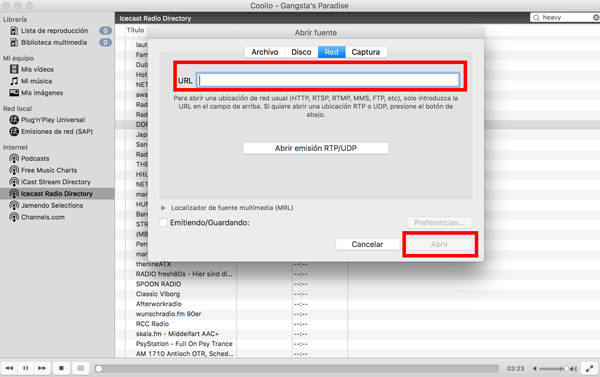600x377 pixels.
Task: Switch to the Disco tab
Action: coord(301,52)
